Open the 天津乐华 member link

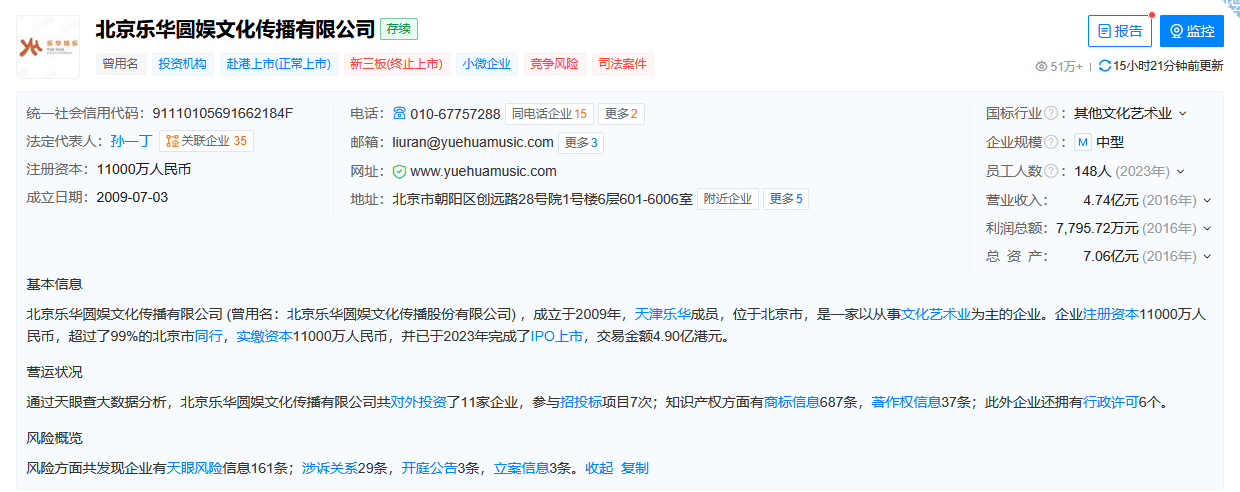click(x=663, y=313)
